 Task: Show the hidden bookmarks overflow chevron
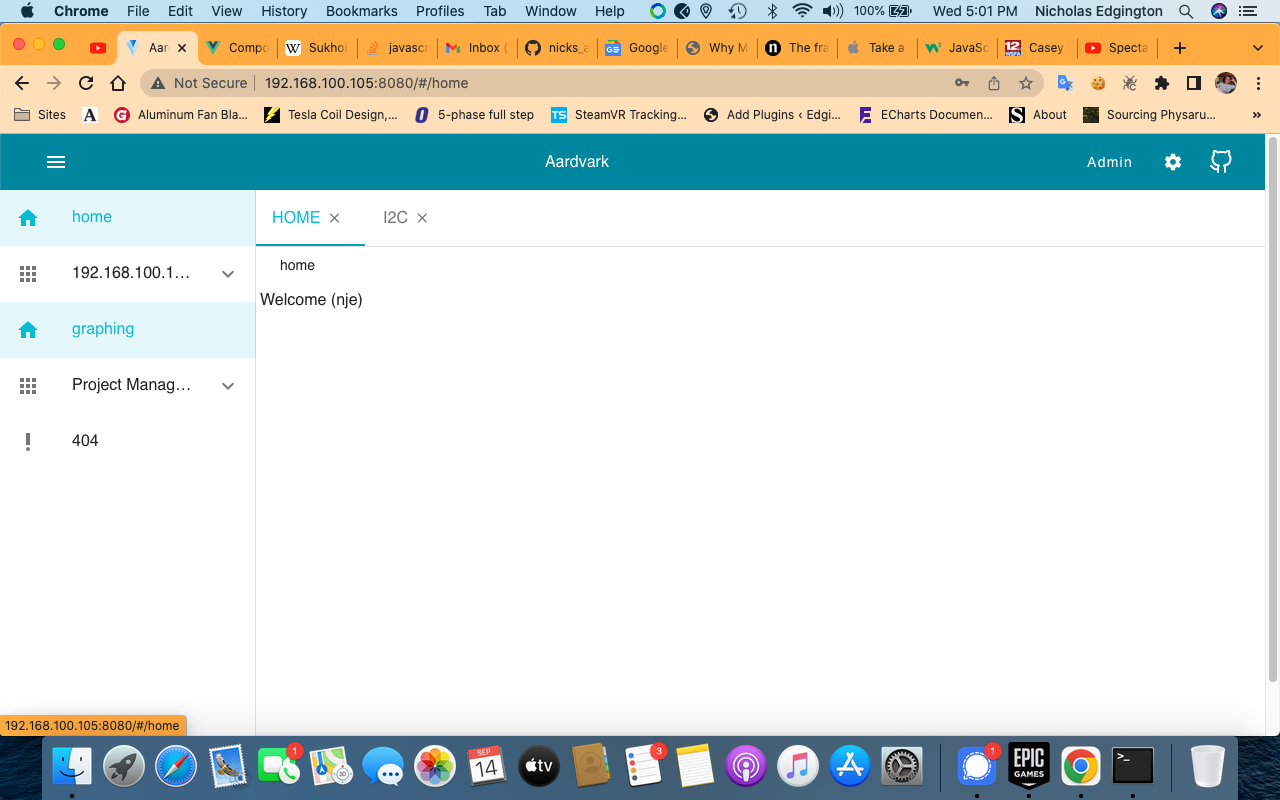pos(1257,115)
